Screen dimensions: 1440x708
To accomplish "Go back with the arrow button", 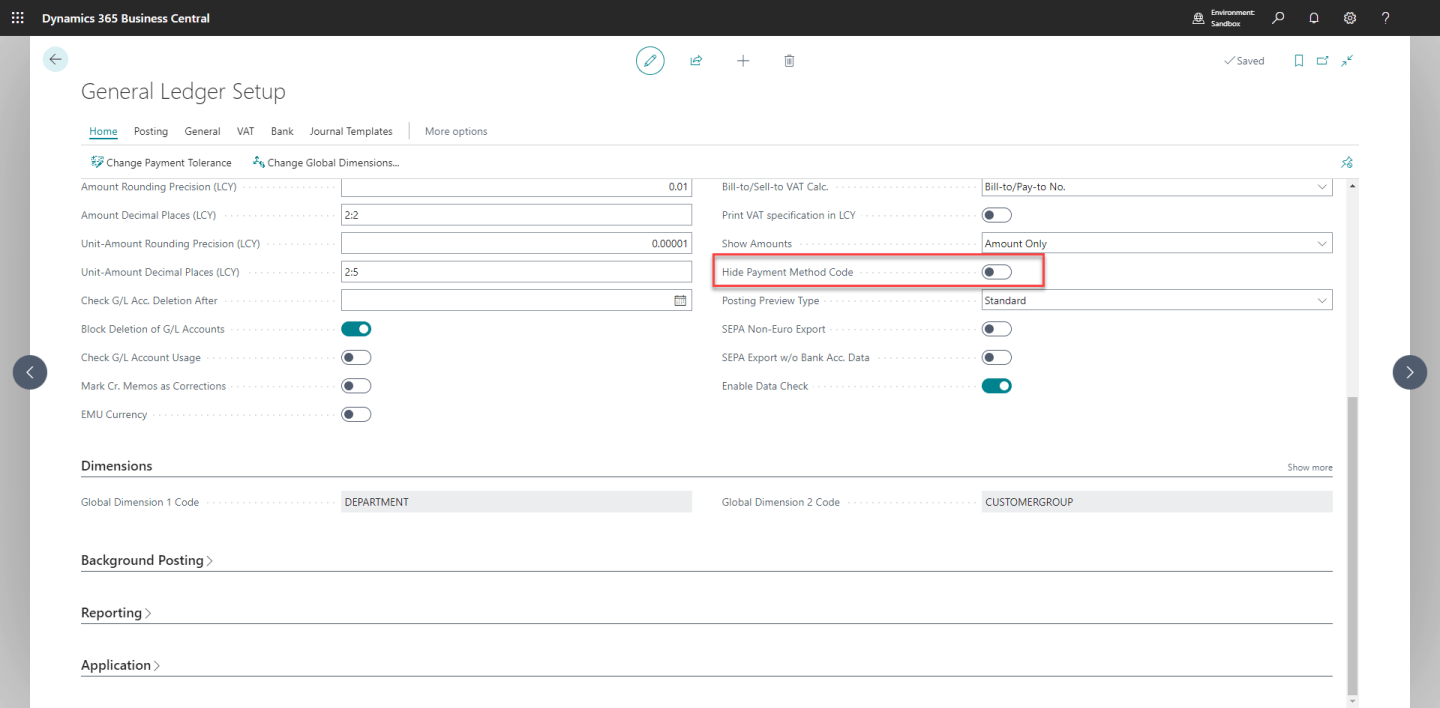I will [x=55, y=60].
